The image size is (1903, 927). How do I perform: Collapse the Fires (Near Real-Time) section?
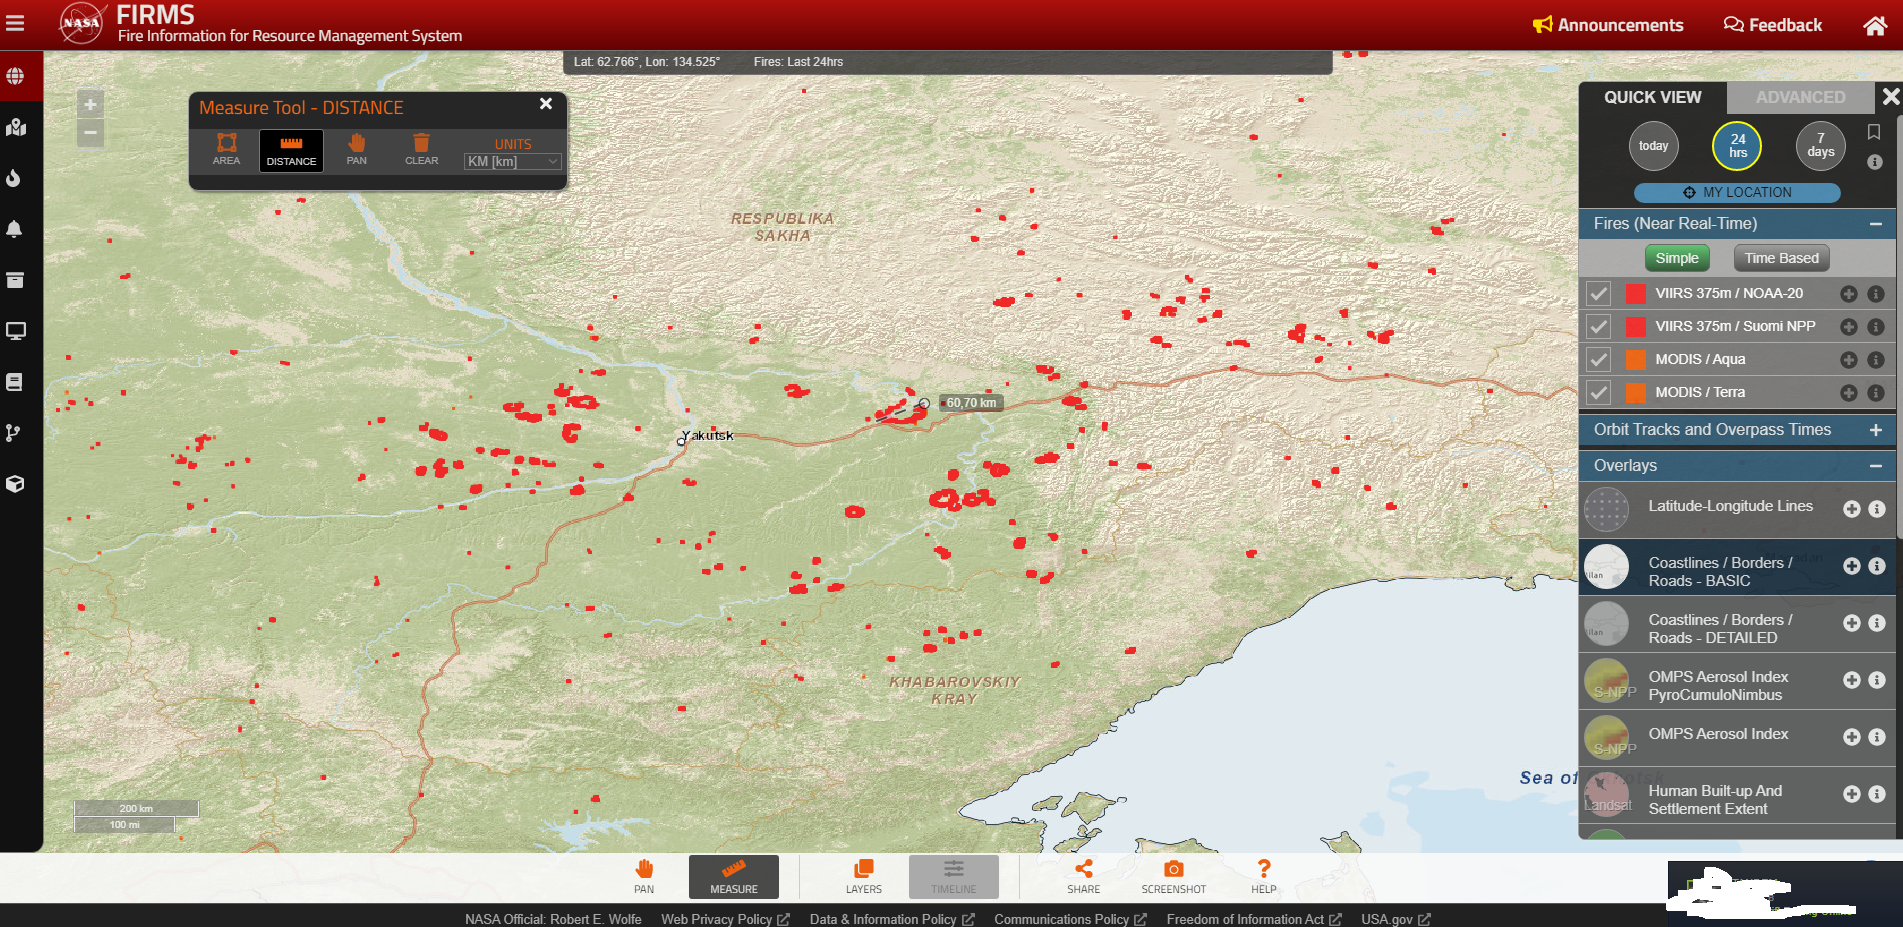click(1875, 224)
